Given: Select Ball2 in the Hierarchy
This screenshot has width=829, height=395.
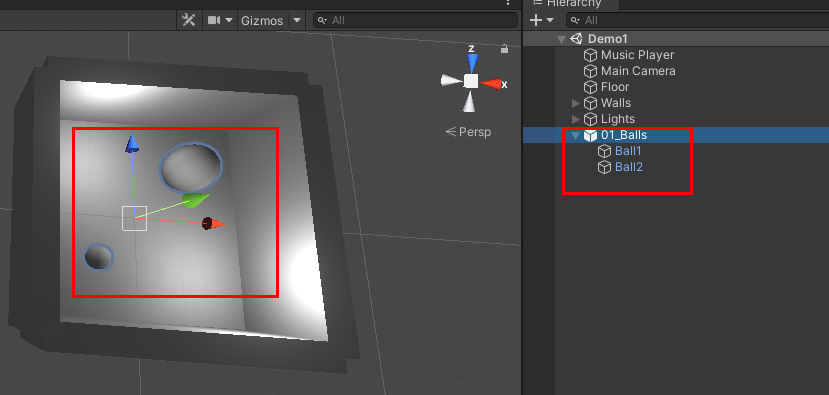Looking at the screenshot, I should tap(629, 167).
